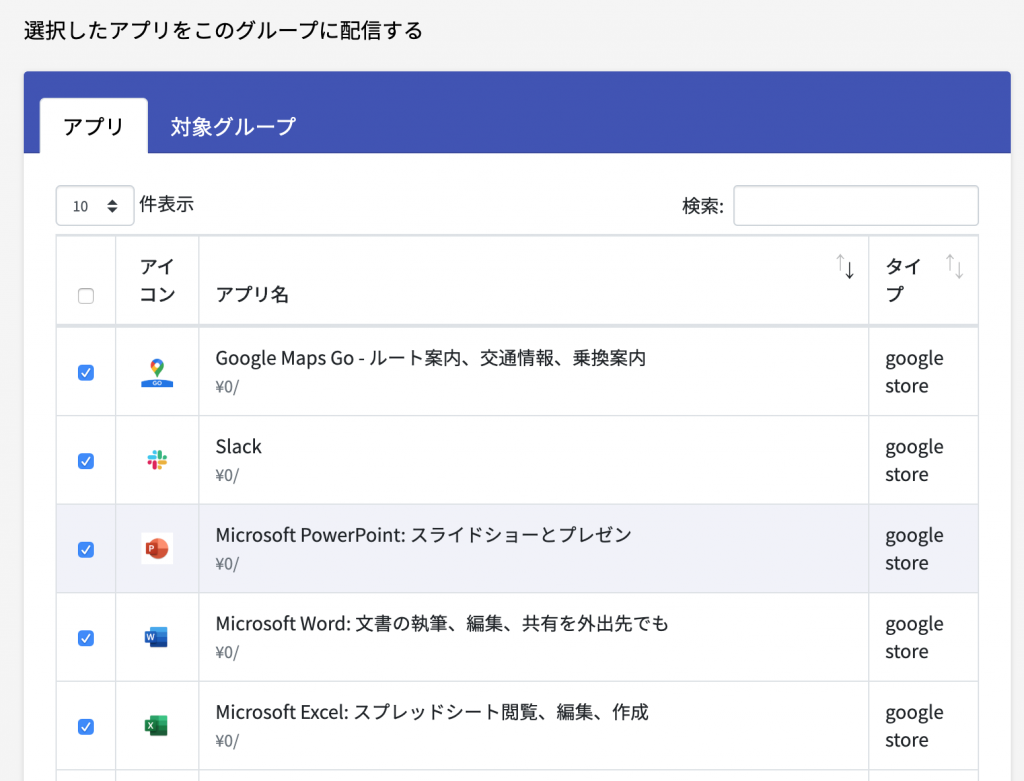Switch to the アプリ tab

93,126
